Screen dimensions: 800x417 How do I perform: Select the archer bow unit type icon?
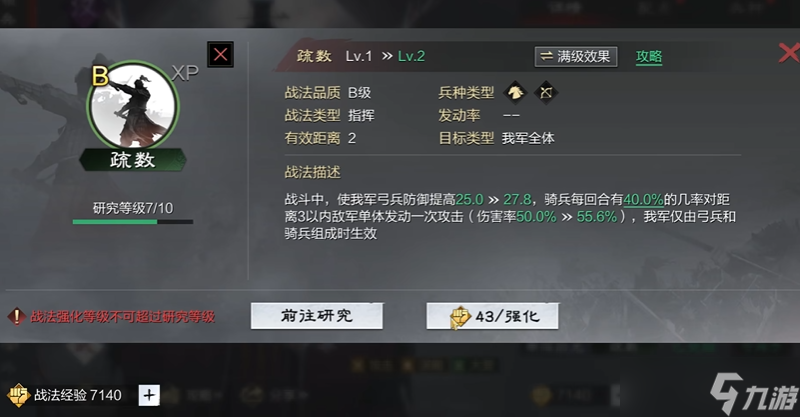point(546,92)
